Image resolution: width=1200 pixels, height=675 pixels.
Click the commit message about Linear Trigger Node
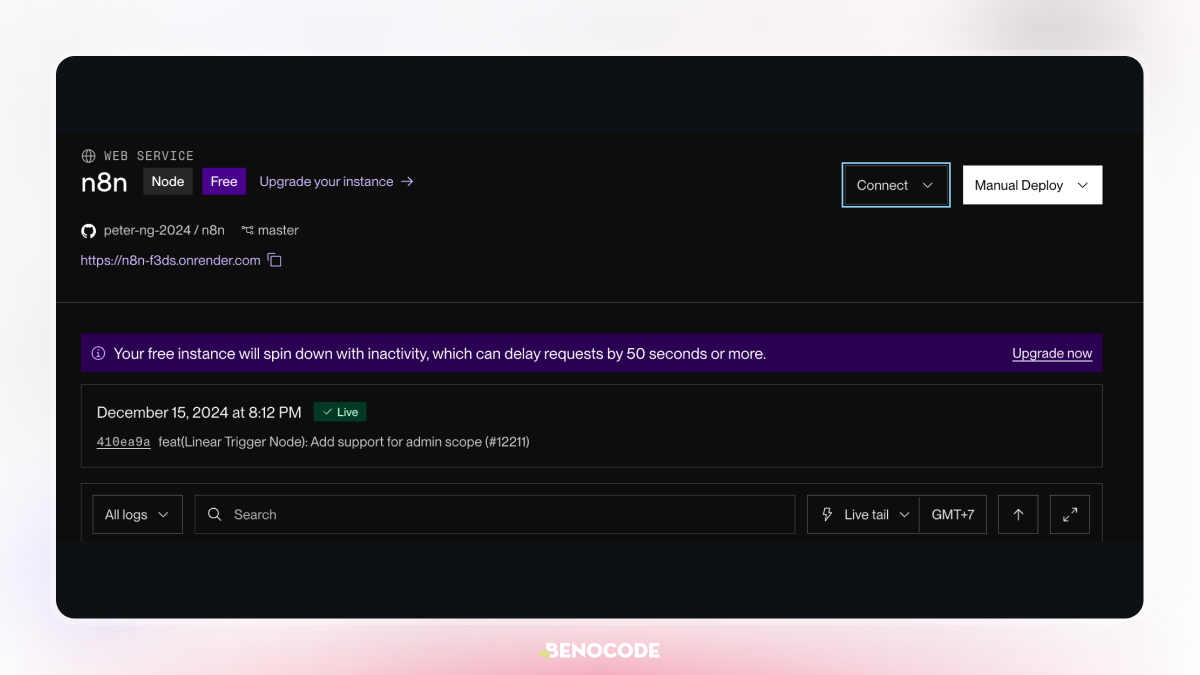coord(344,441)
